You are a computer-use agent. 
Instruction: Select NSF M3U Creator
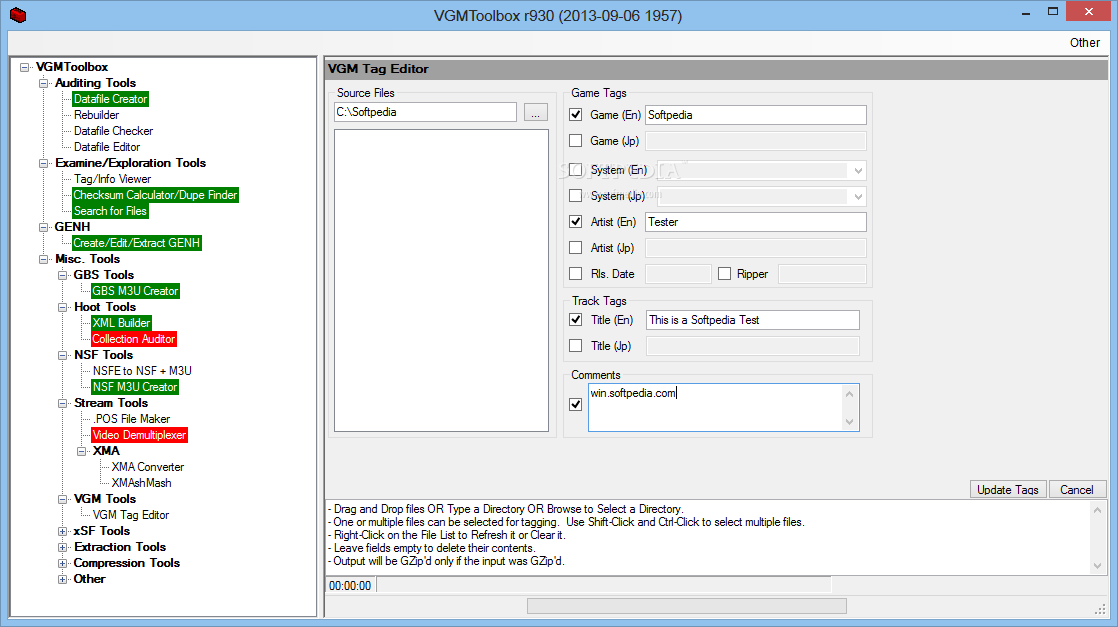135,387
